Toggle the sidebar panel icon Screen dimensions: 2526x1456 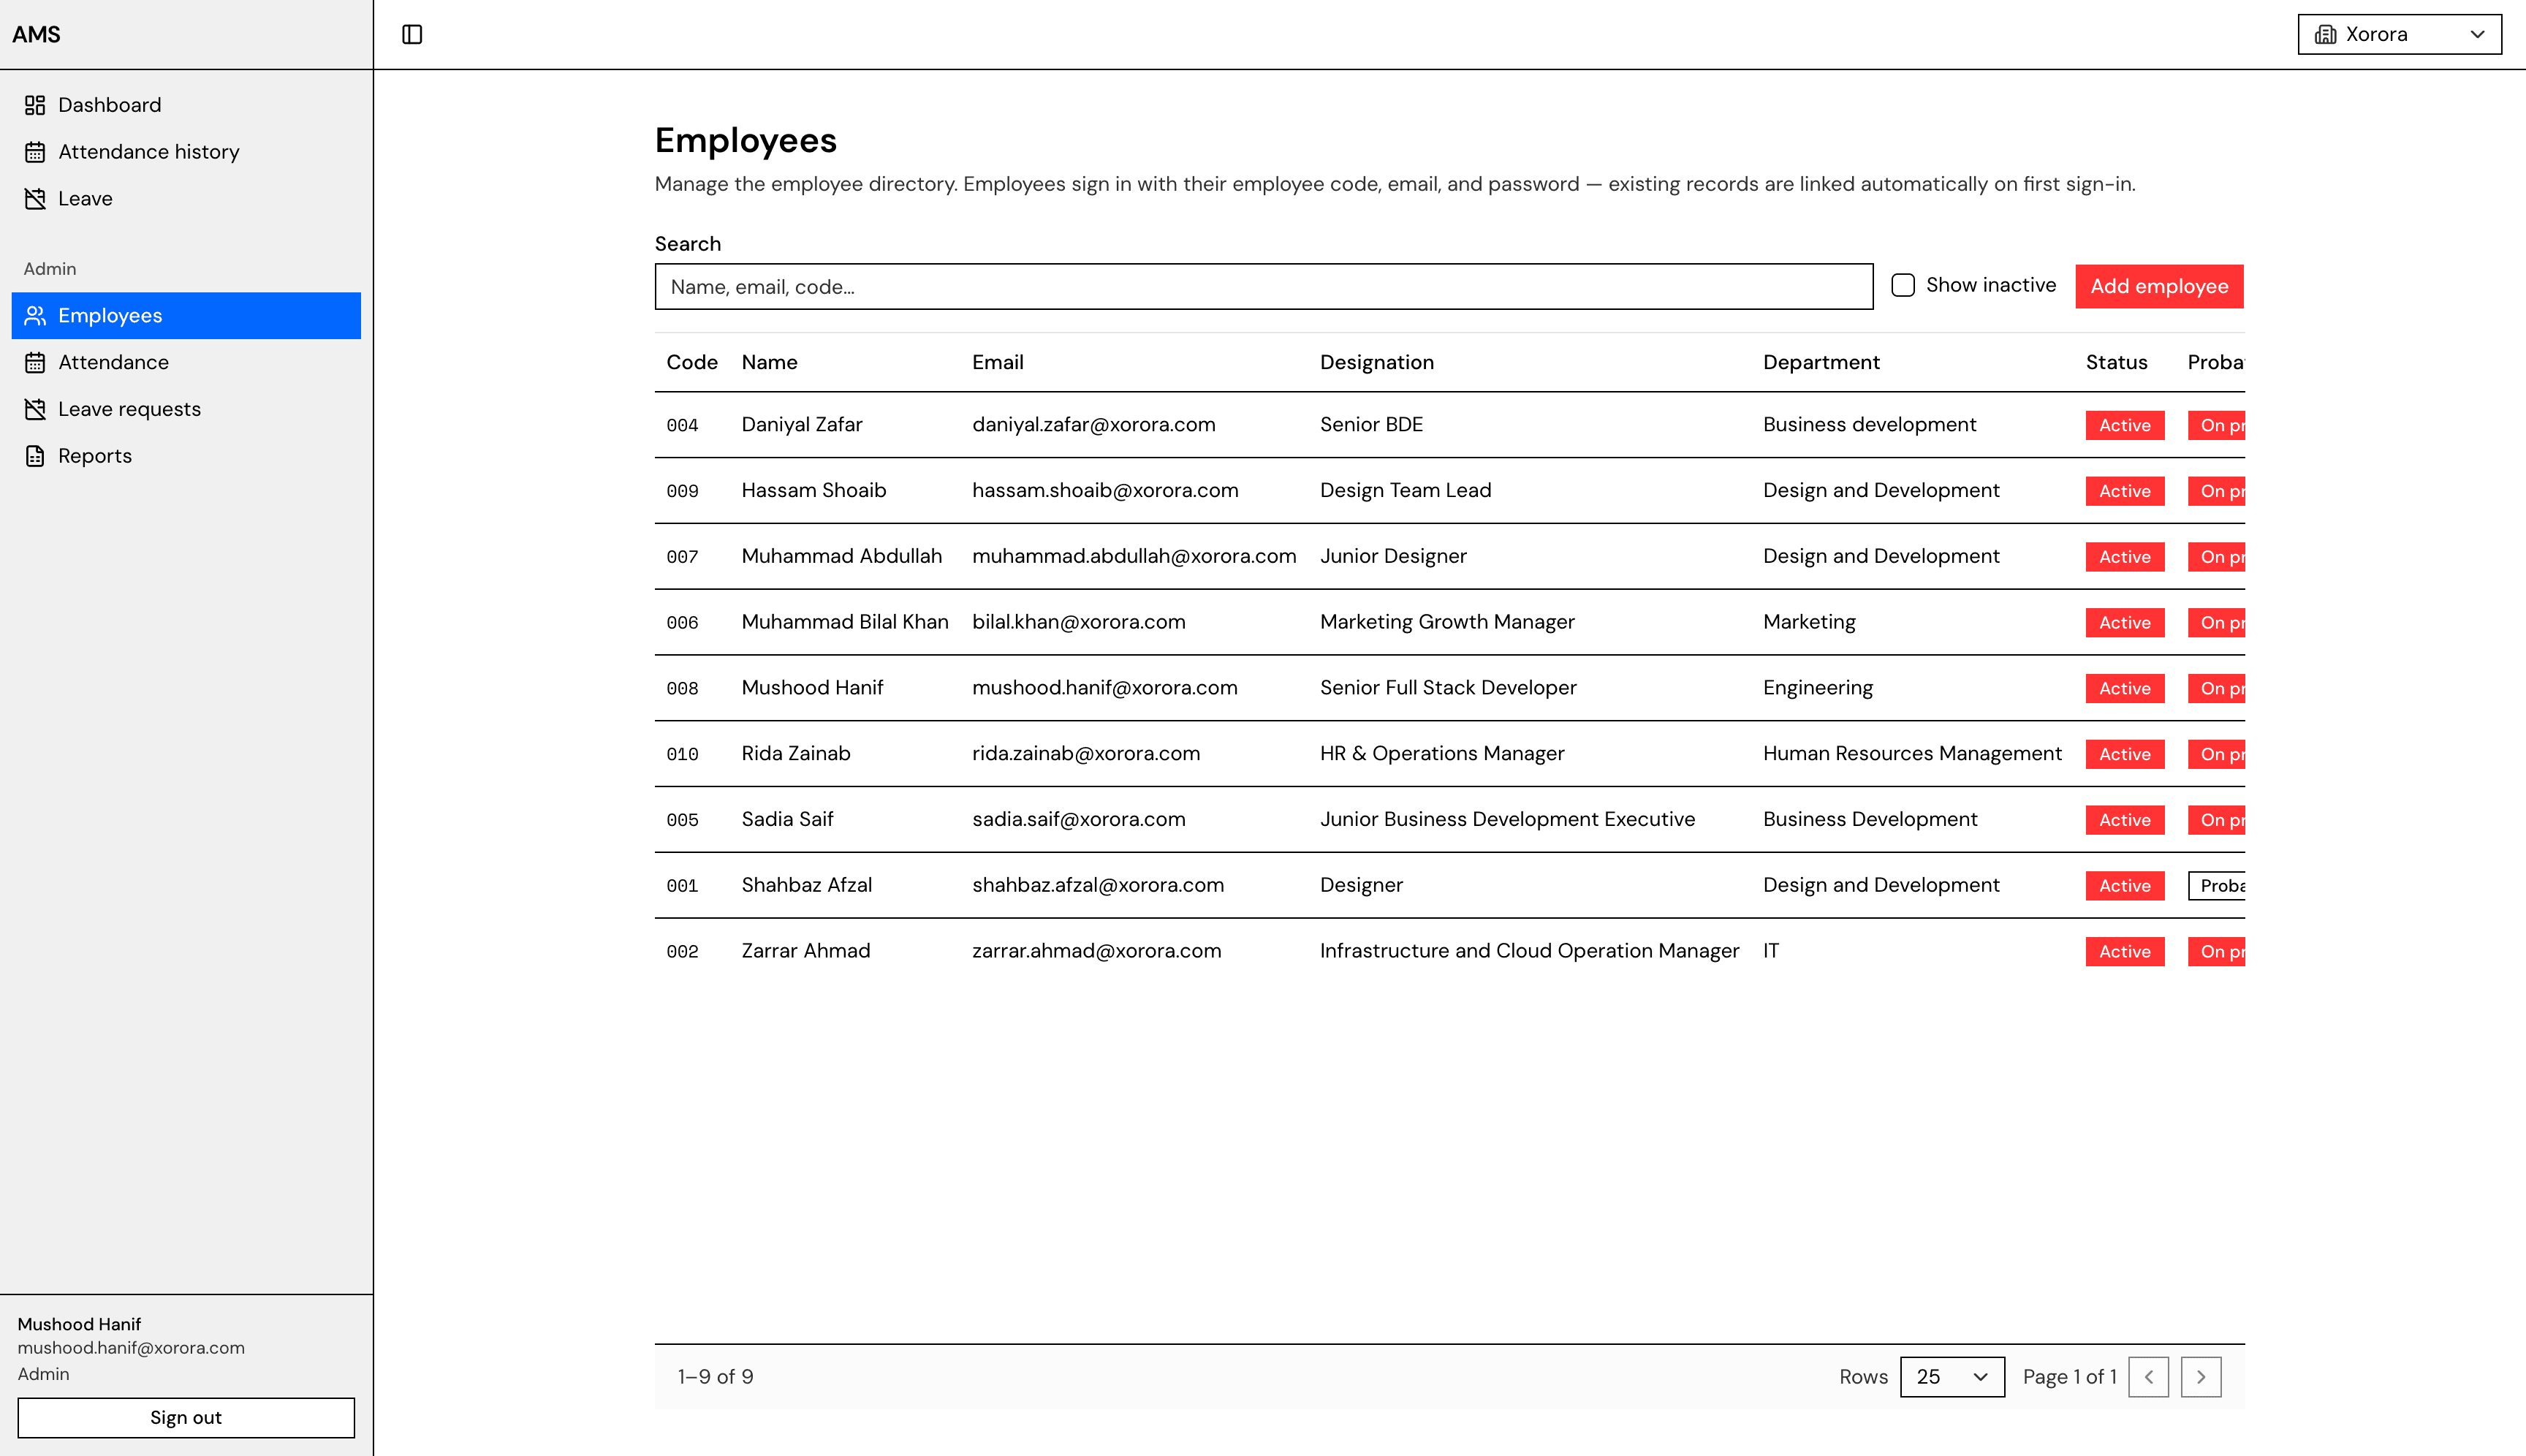pos(412,34)
